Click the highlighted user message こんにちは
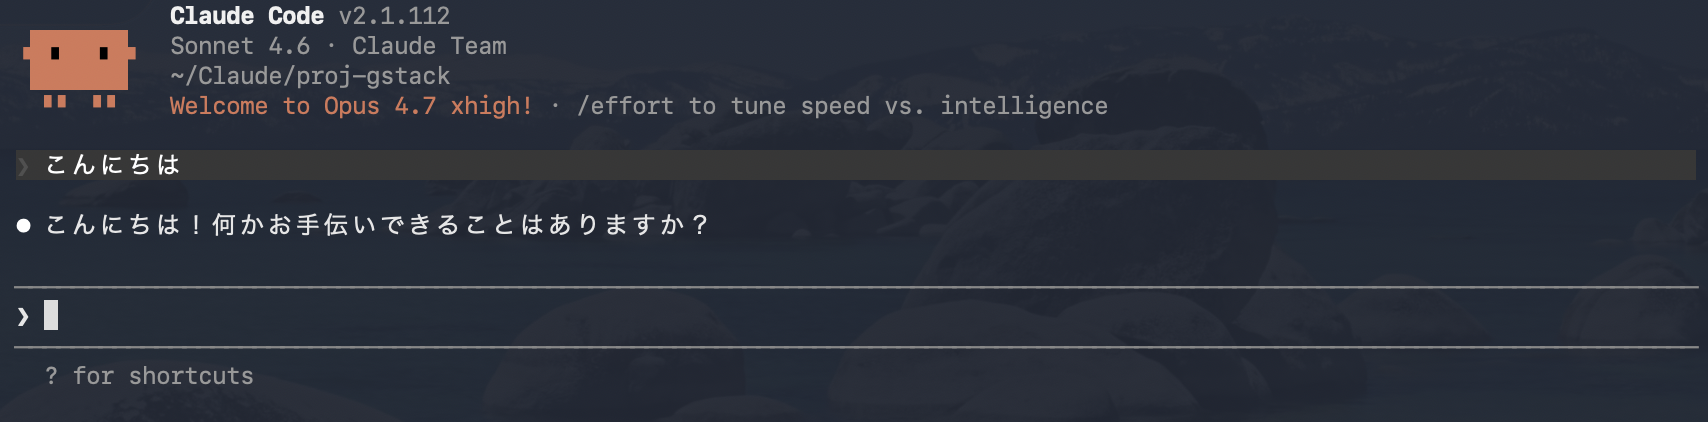1708x422 pixels. tap(113, 165)
